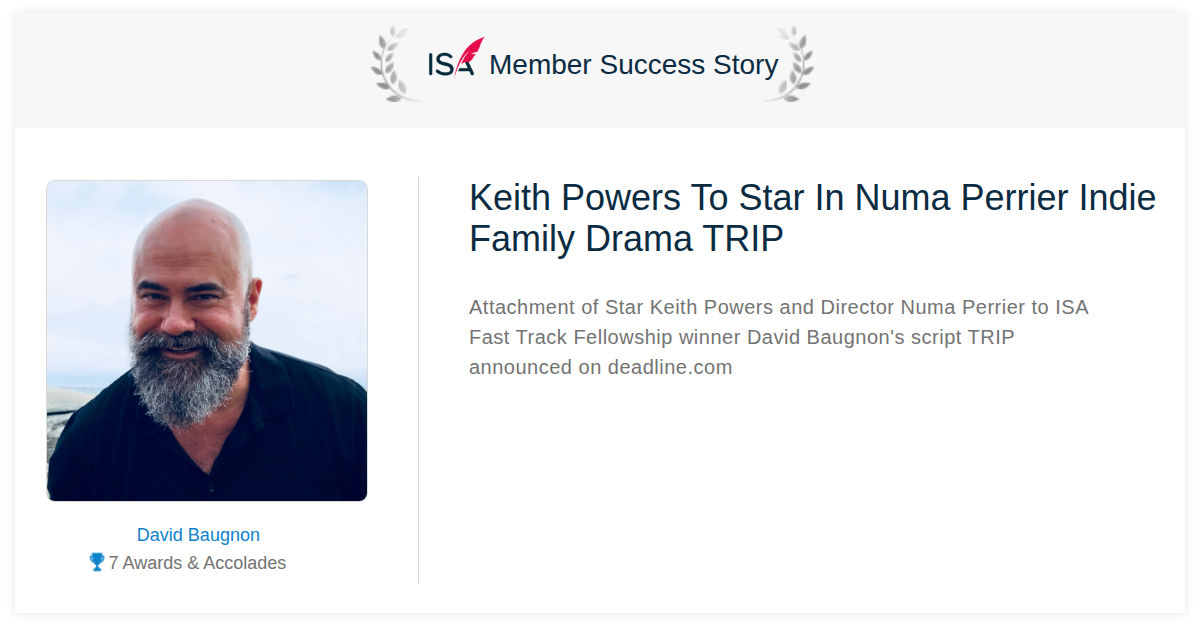Viewport: 1200px width, 630px height.
Task: Click the word TRIP in the description
Action: click(990, 337)
